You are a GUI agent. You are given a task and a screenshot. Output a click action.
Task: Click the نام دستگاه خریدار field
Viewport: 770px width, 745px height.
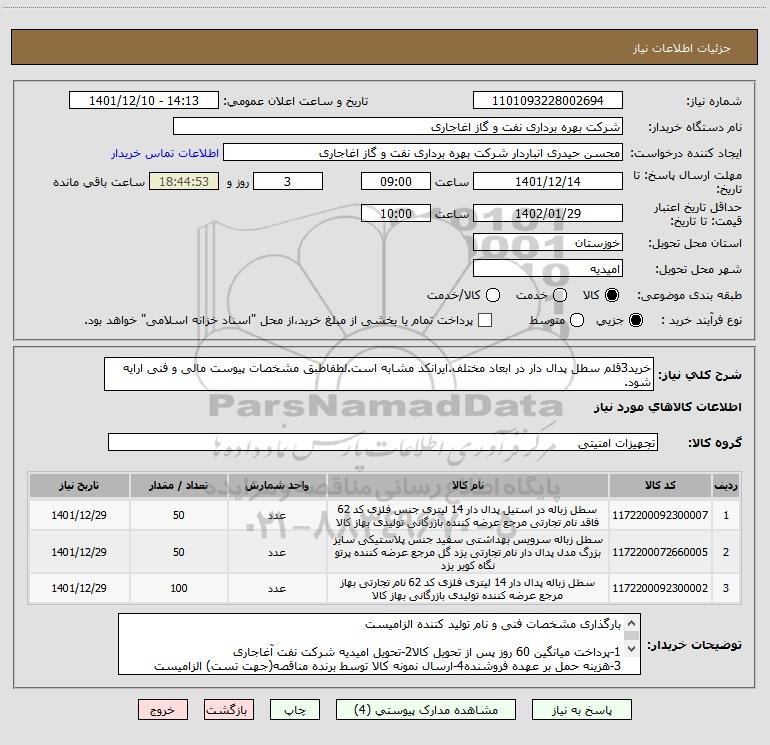(398, 127)
